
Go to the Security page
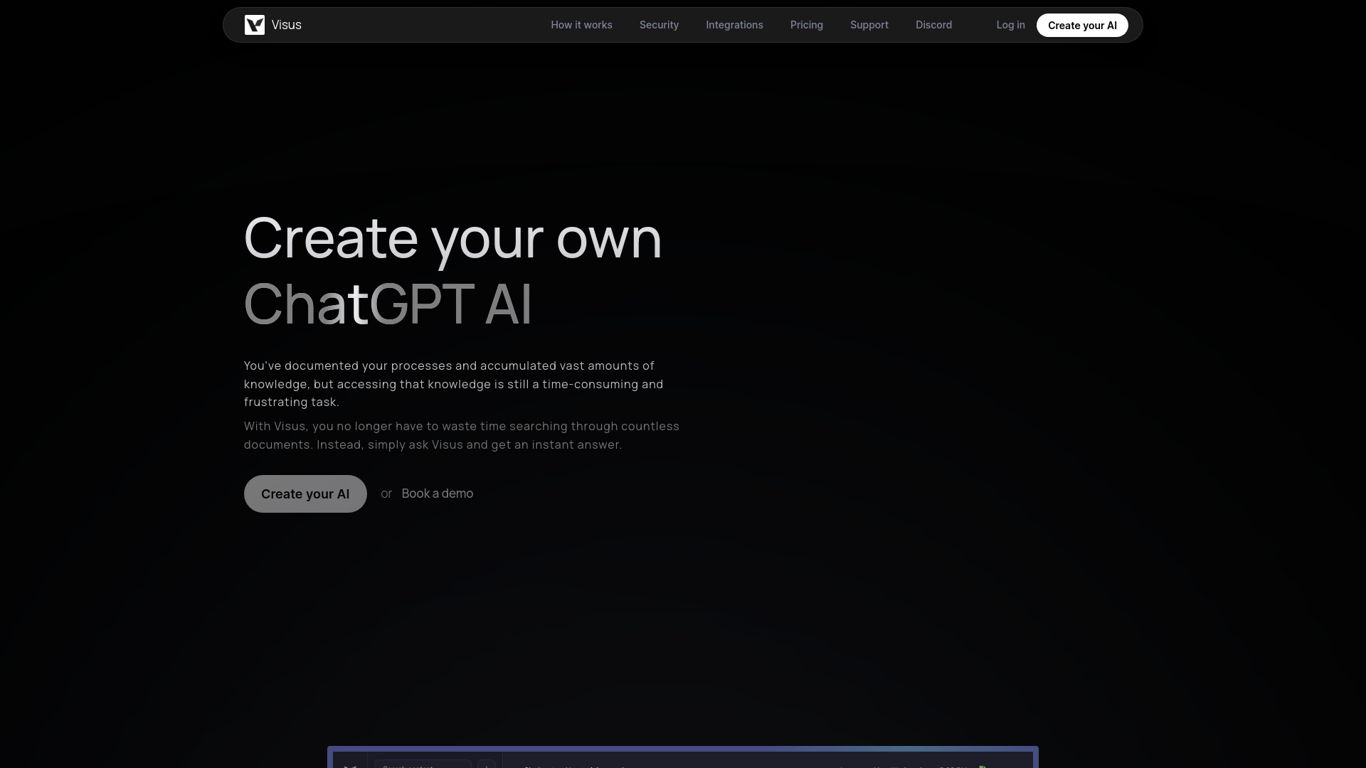(x=659, y=25)
